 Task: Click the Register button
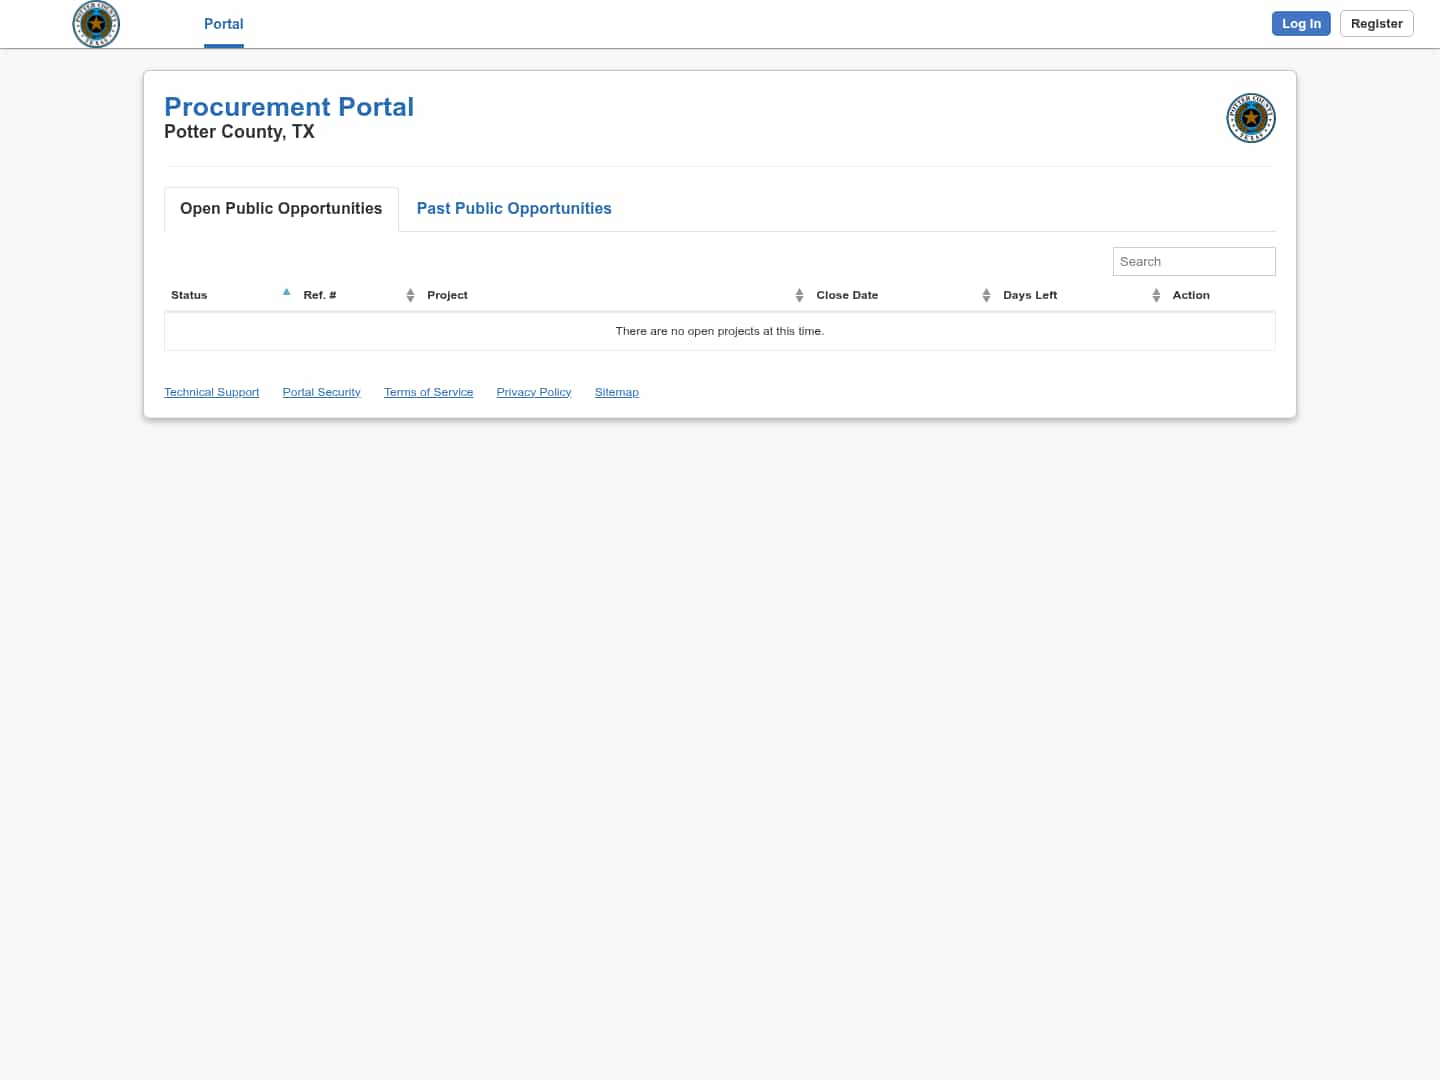coord(1377,24)
